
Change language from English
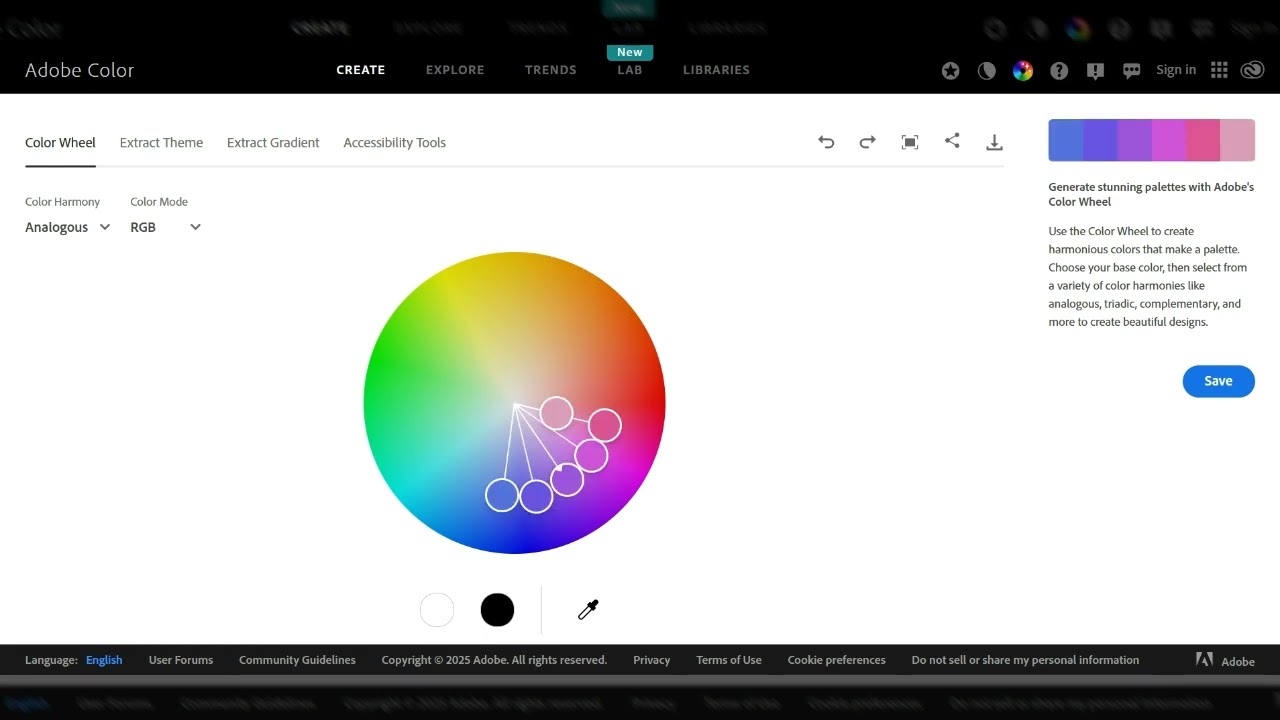coord(104,660)
